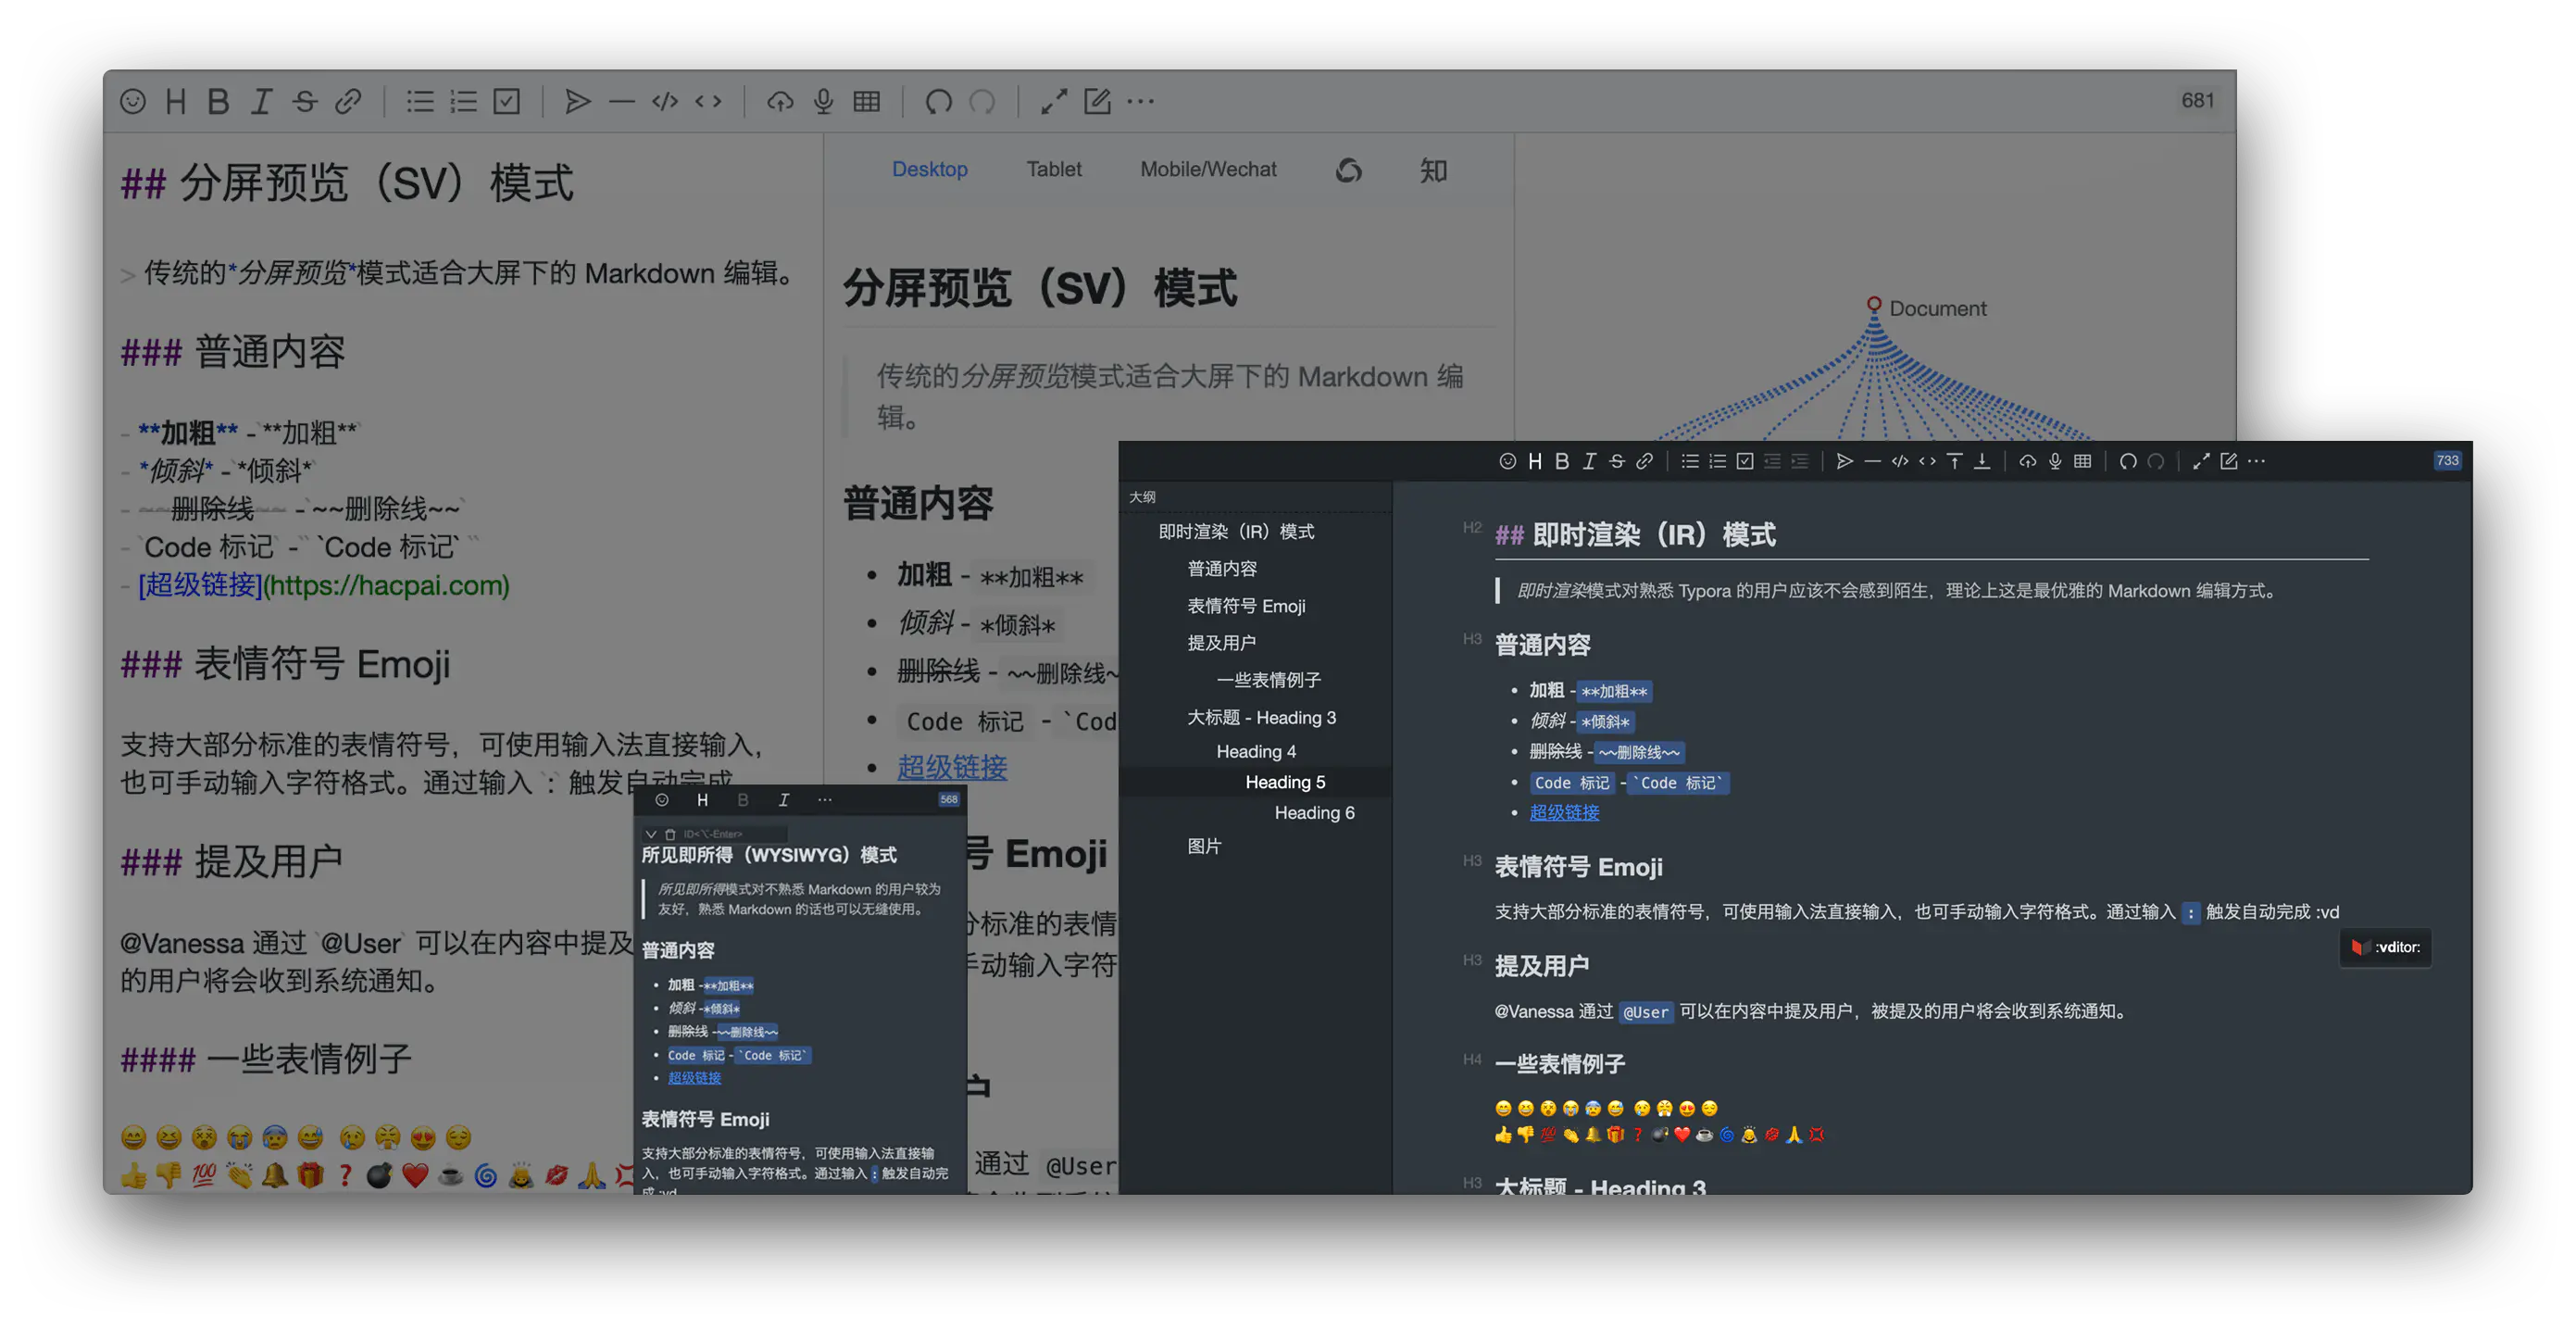Viewport: 2576px width, 1330px height.
Task: Jump to 表情符号 Emoji in the outline
Action: (1246, 606)
